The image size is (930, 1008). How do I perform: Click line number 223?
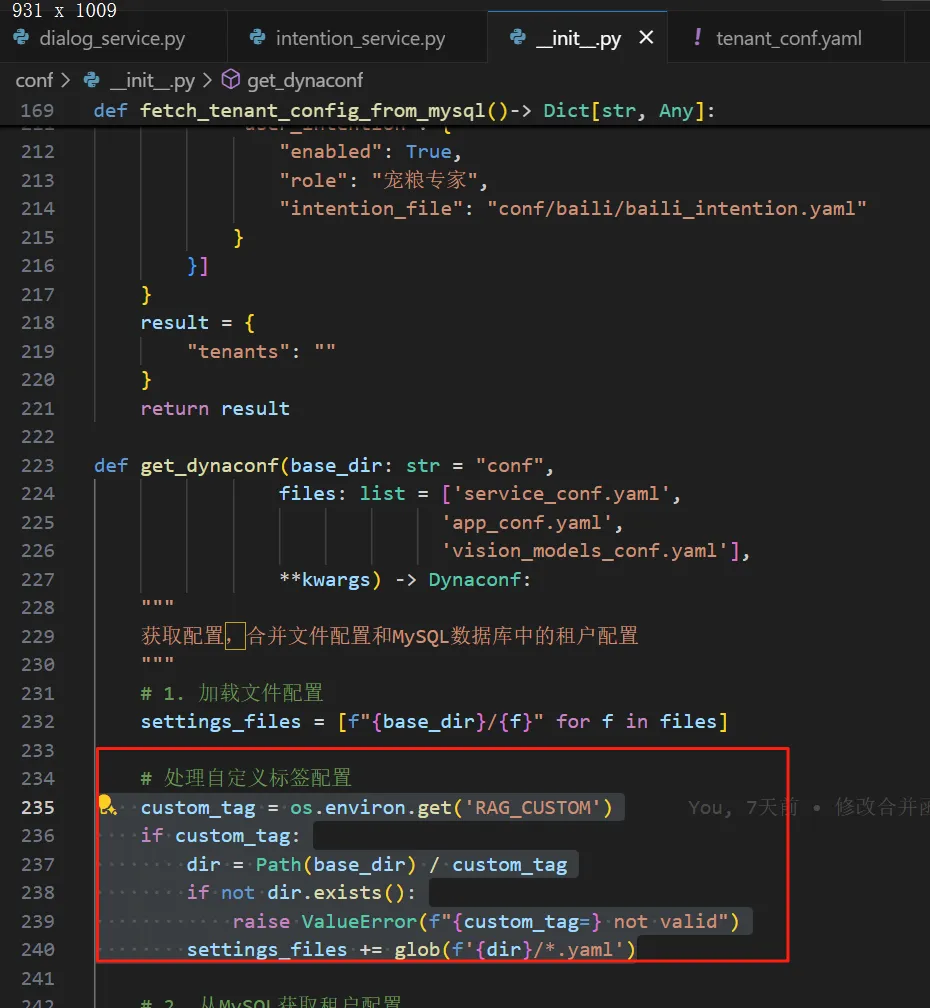37,465
